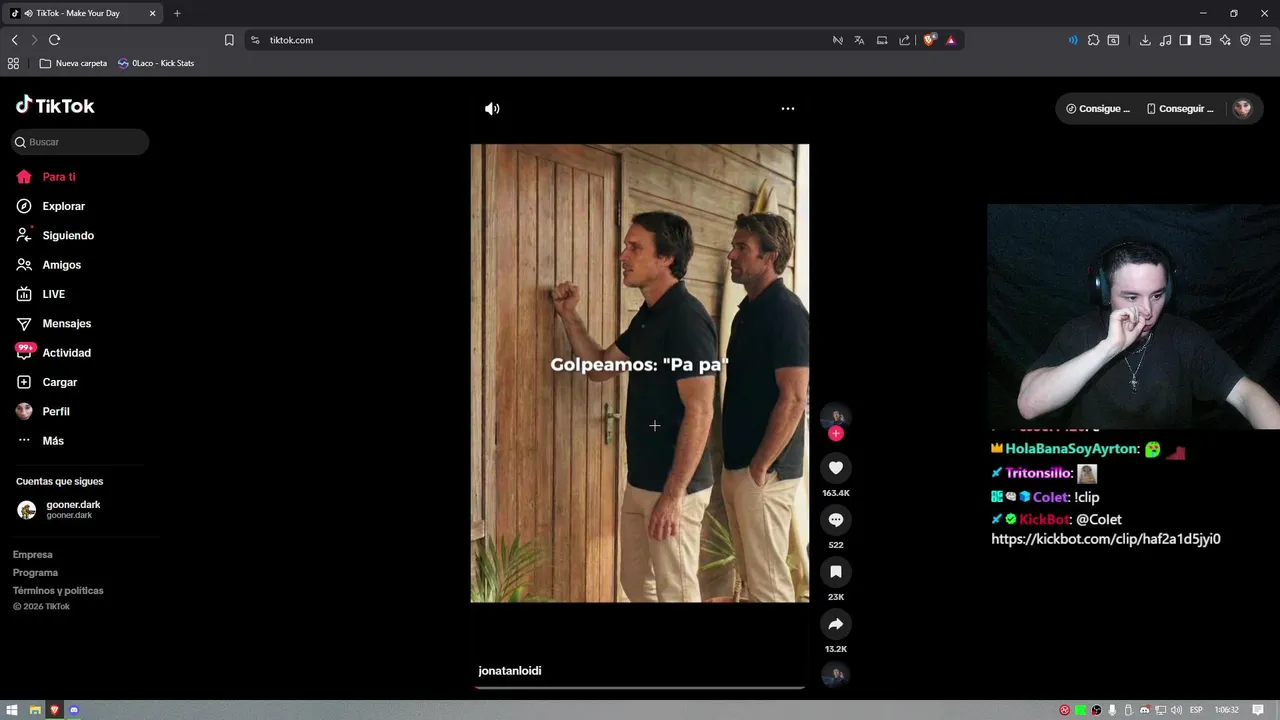Like the video with heart icon
This screenshot has width=1280, height=720.
click(x=836, y=467)
